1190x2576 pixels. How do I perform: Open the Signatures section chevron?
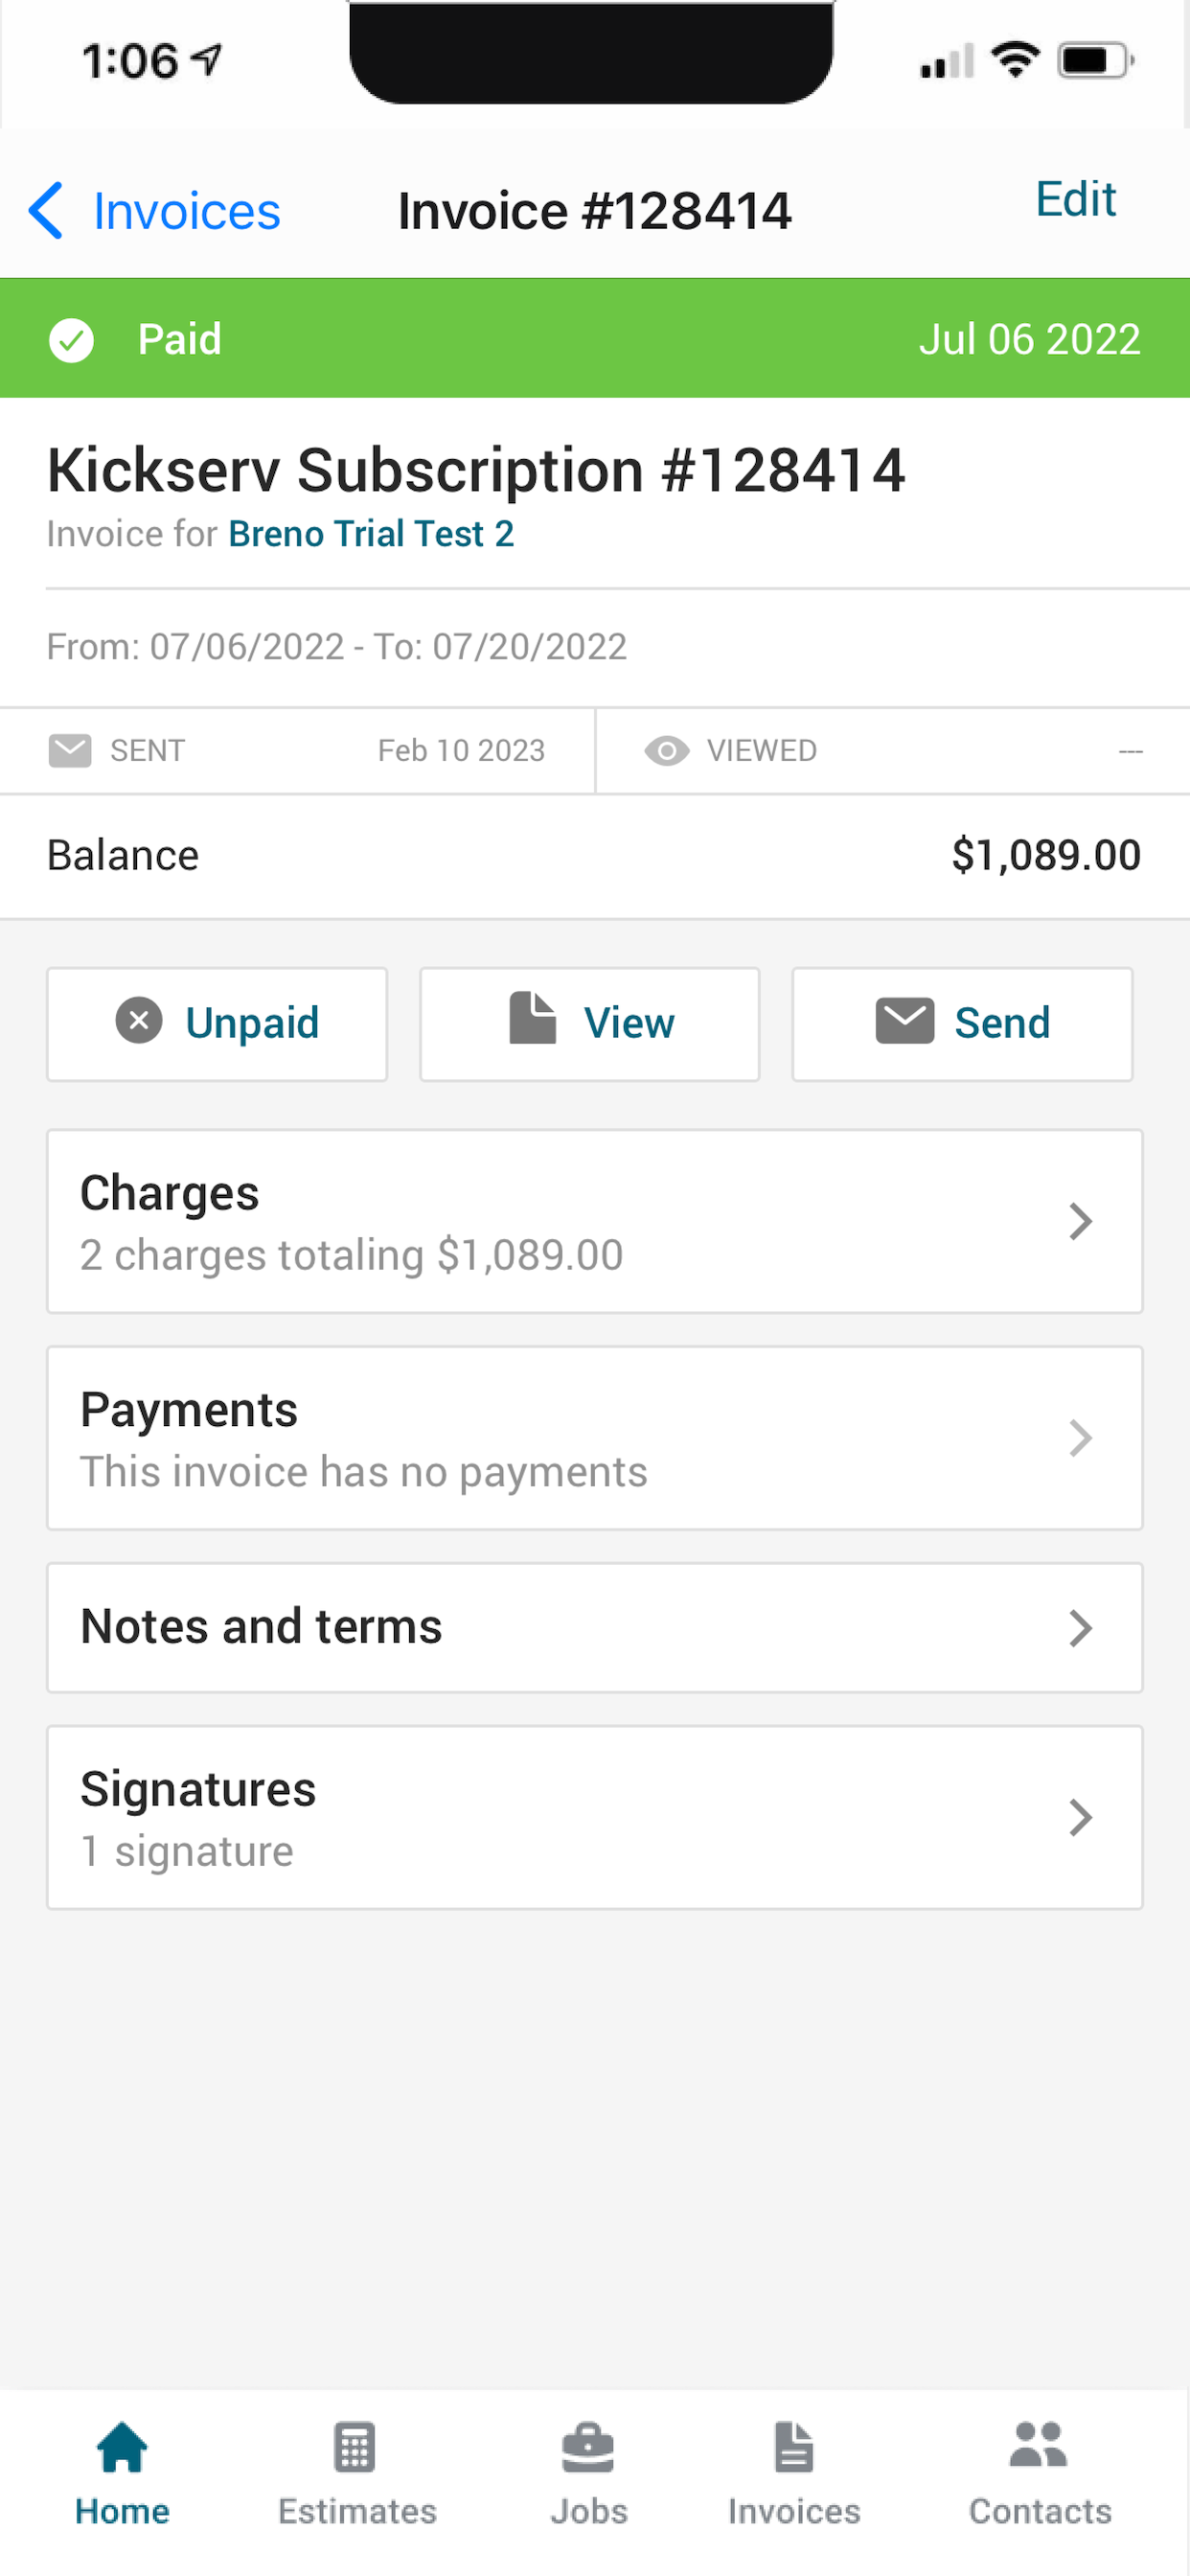(1080, 1817)
